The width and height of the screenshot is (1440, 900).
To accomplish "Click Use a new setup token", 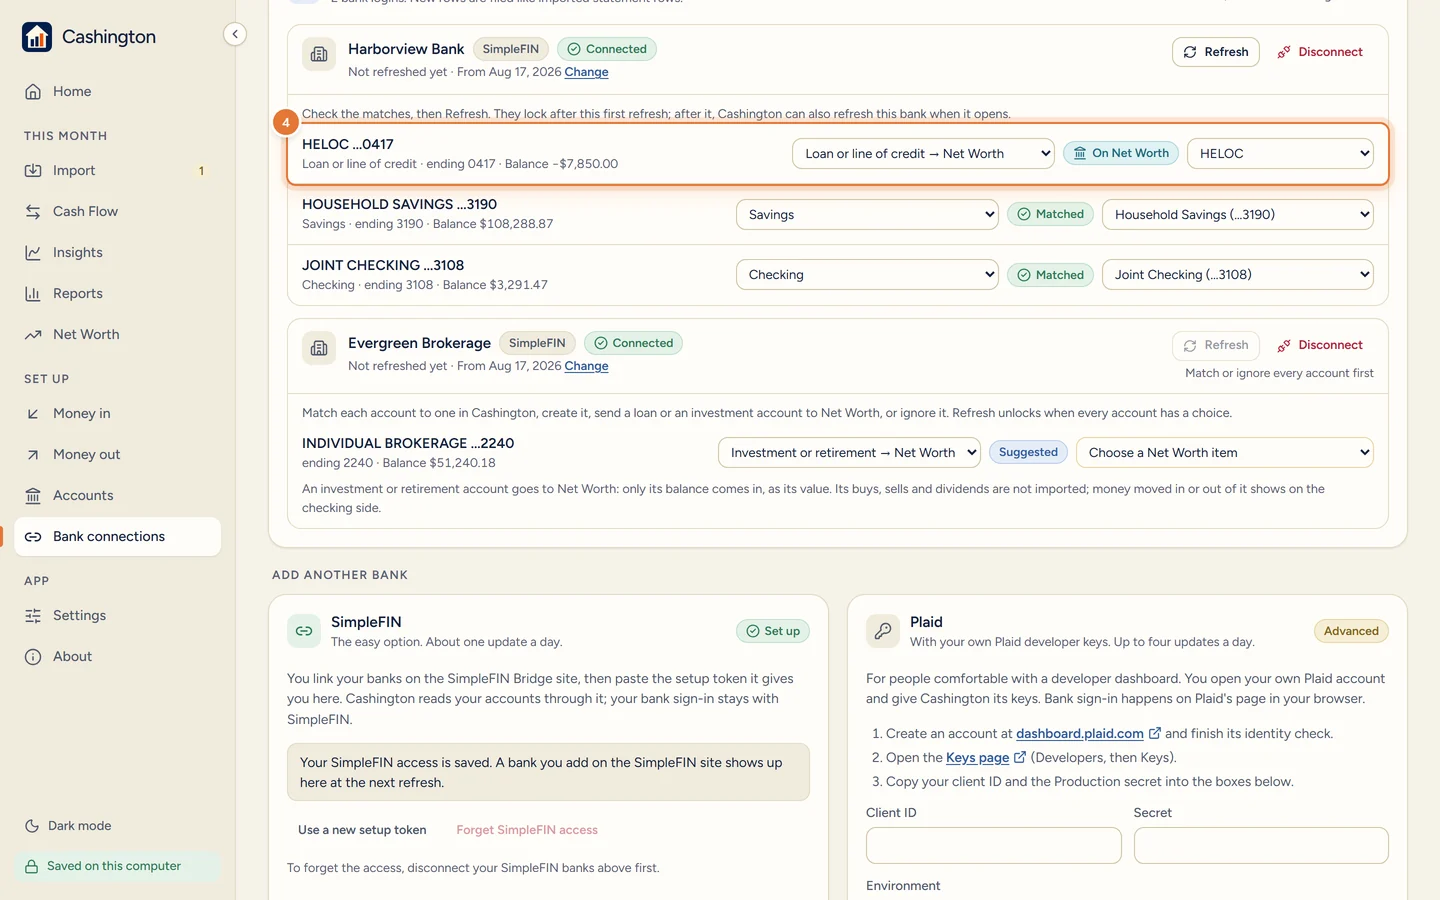I will pos(362,830).
